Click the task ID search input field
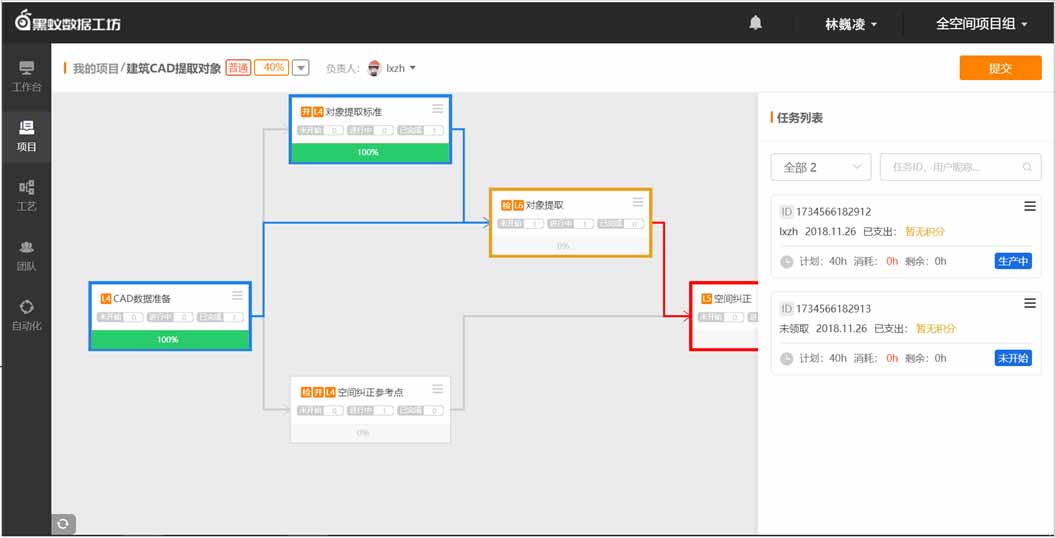 (952, 167)
